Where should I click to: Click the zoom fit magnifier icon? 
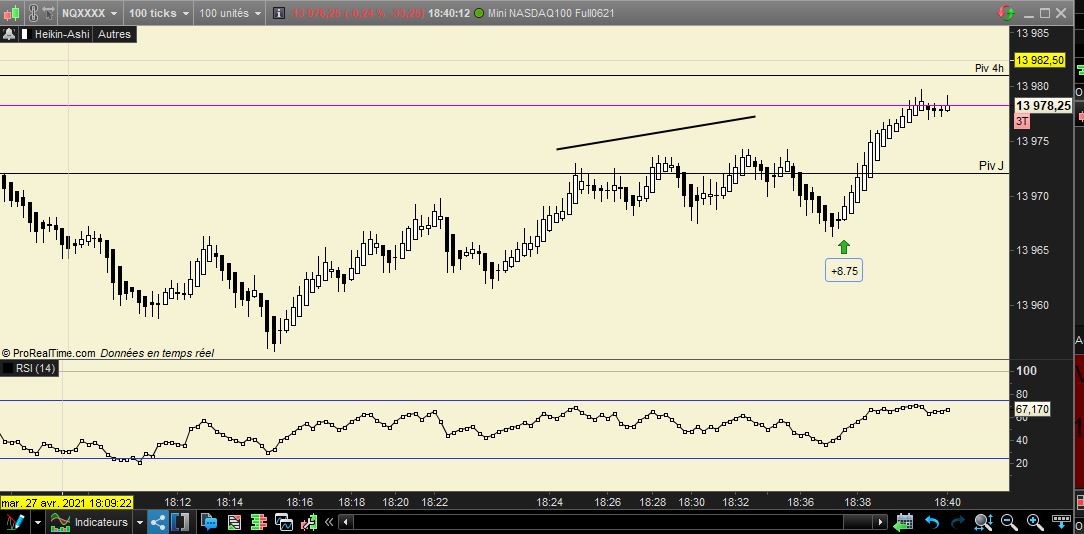pos(983,522)
